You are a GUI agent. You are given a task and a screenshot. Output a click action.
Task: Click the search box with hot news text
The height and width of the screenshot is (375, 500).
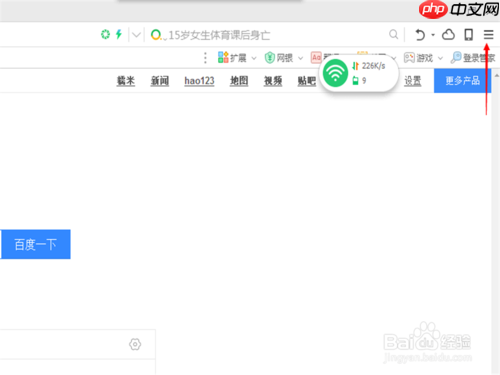click(x=273, y=35)
